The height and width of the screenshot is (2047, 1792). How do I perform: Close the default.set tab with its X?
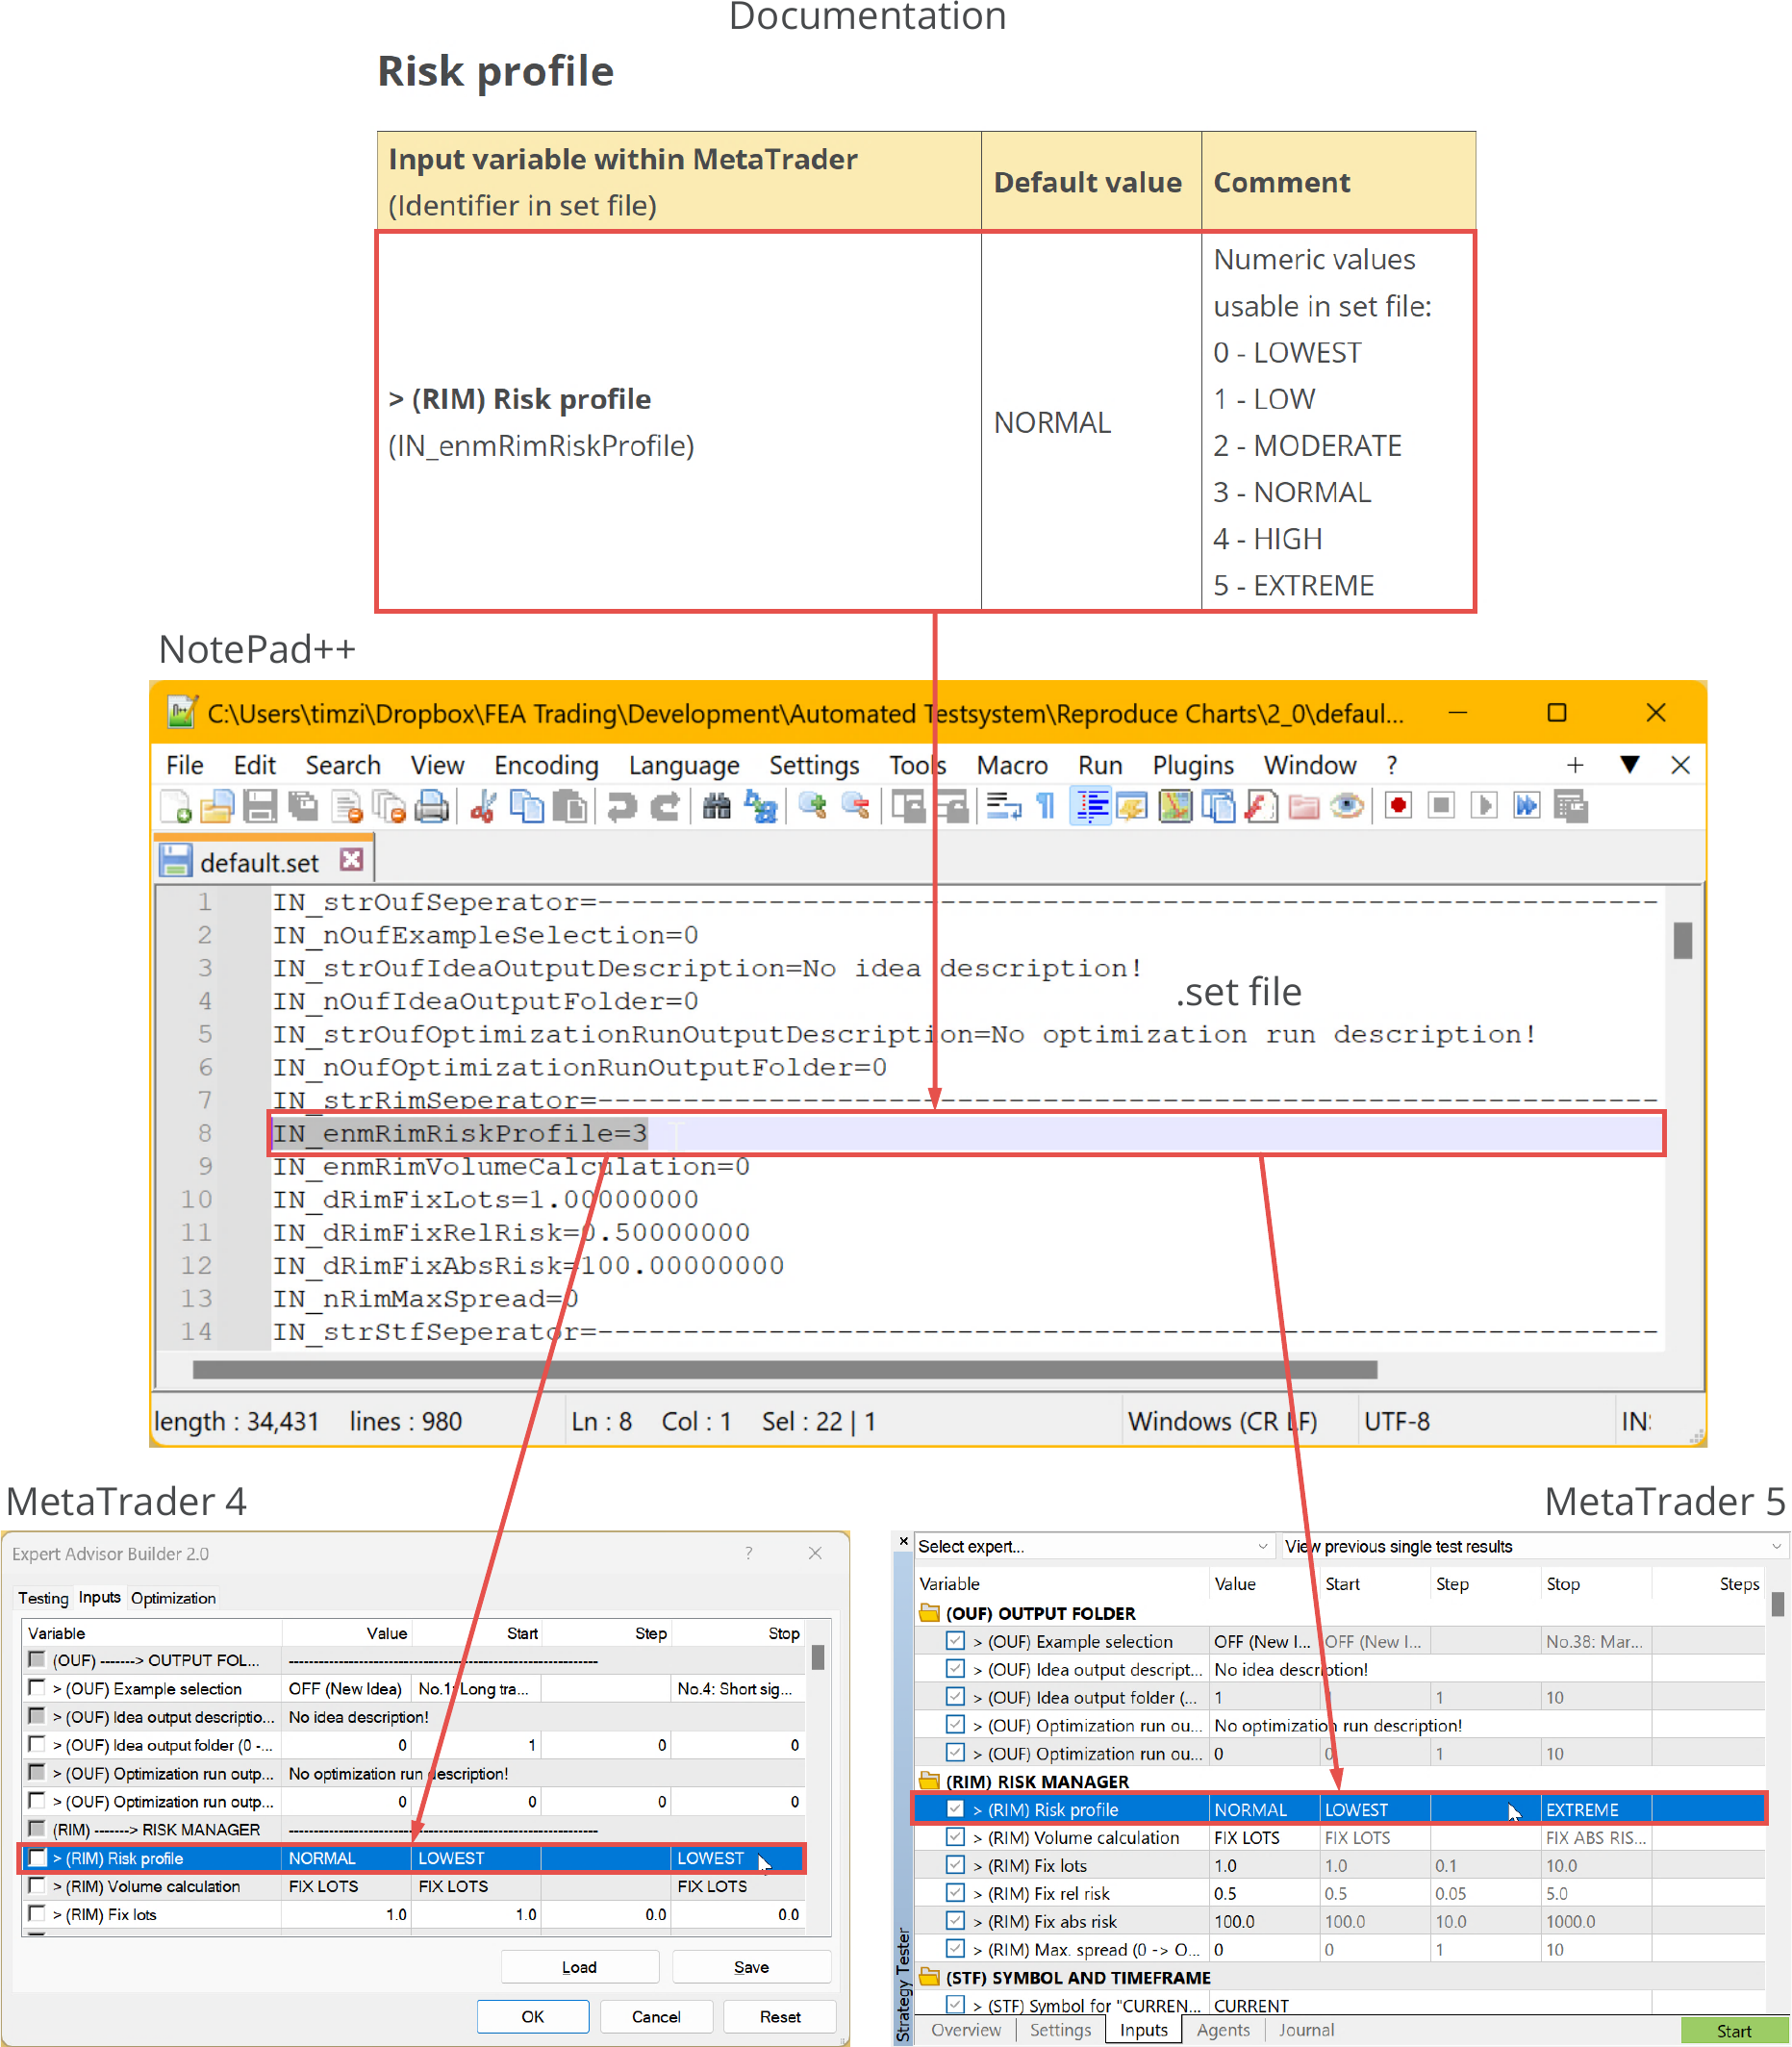click(351, 860)
